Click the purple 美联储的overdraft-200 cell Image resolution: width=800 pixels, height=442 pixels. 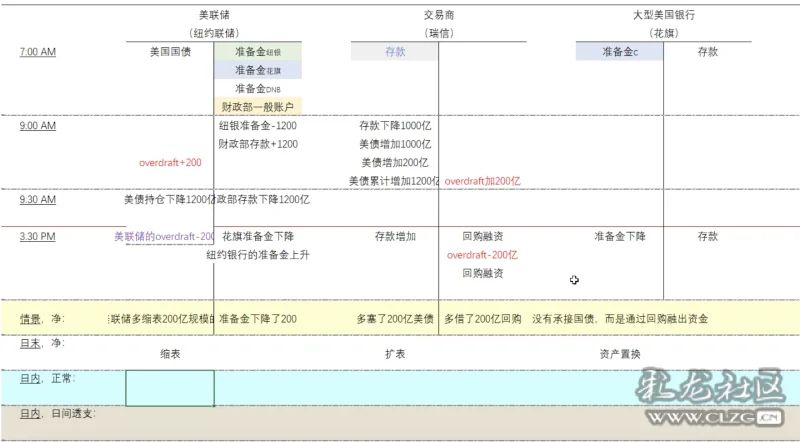click(164, 236)
